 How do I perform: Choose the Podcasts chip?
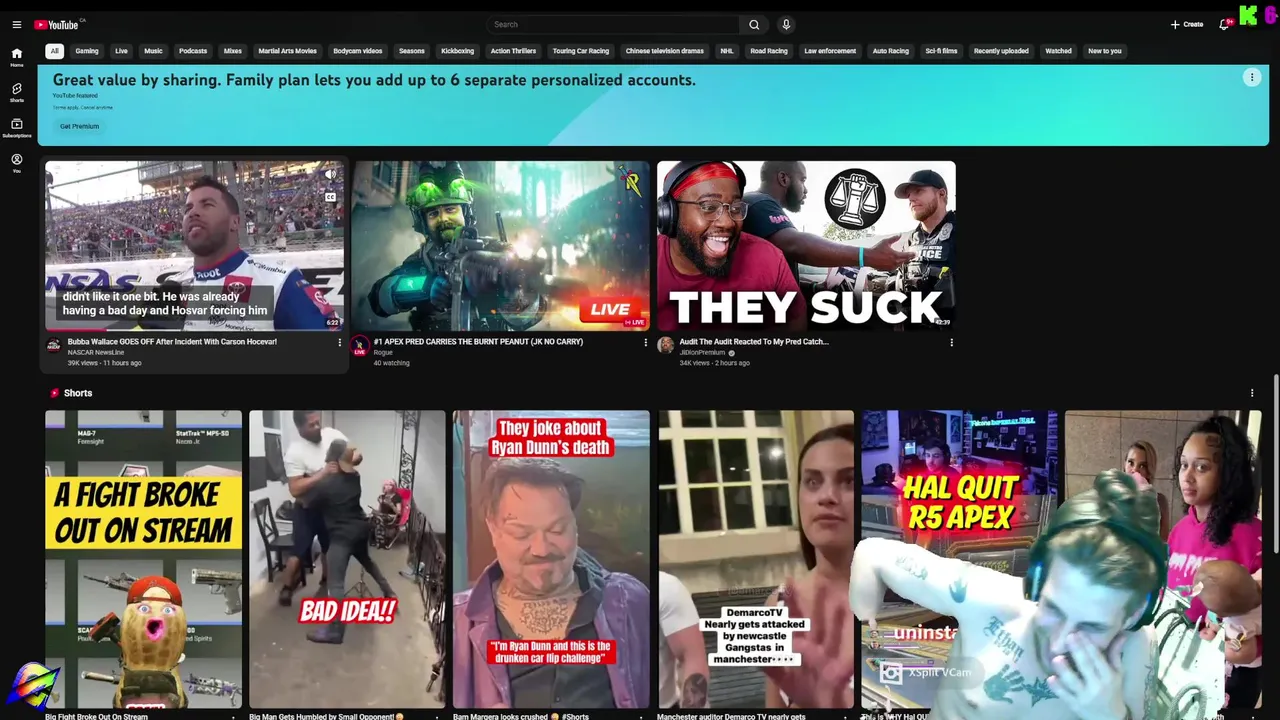click(193, 51)
